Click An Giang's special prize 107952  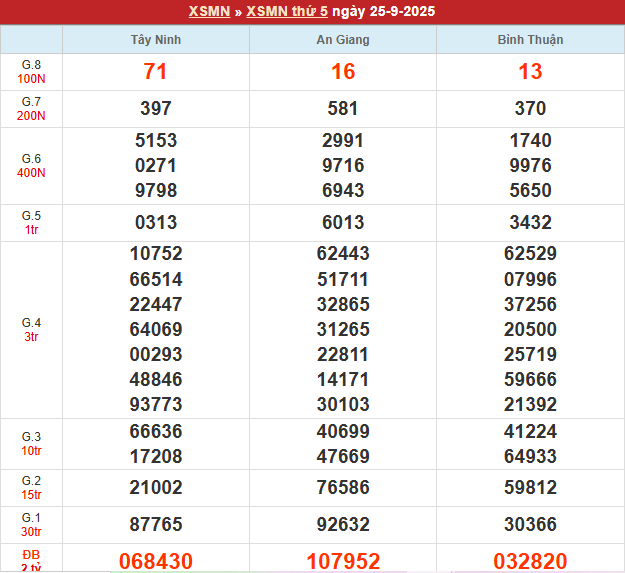tap(343, 561)
